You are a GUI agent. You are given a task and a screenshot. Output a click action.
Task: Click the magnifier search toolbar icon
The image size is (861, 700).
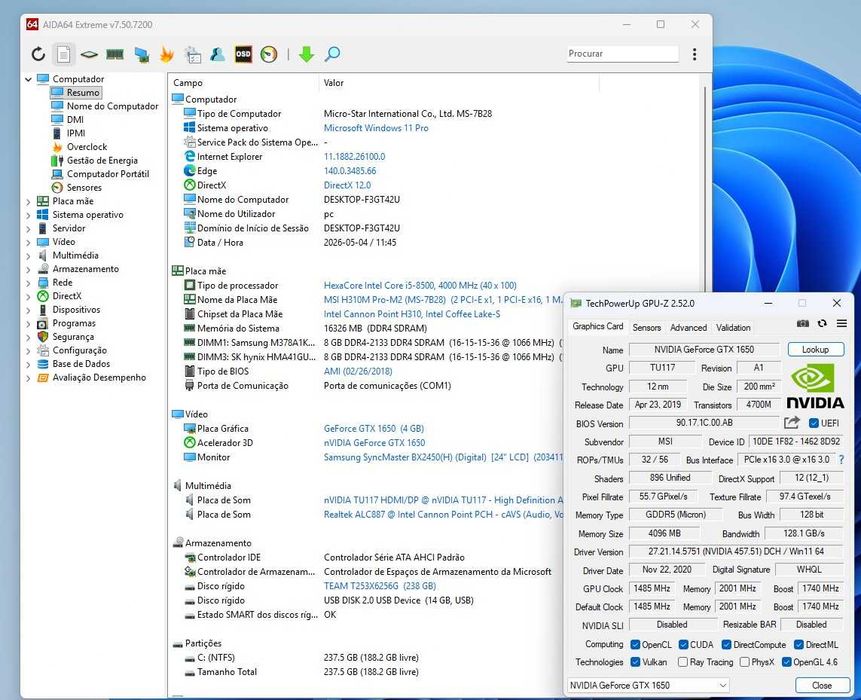click(x=333, y=54)
